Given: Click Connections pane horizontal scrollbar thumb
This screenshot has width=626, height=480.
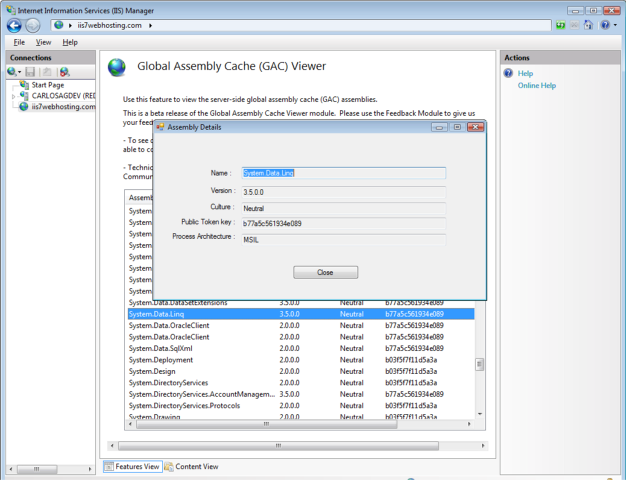Looking at the screenshot, I should click(36, 469).
